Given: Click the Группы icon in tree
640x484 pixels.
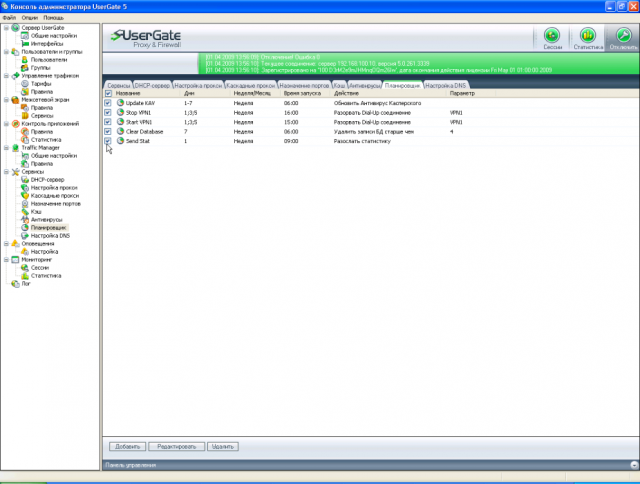Looking at the screenshot, I should pos(25,68).
